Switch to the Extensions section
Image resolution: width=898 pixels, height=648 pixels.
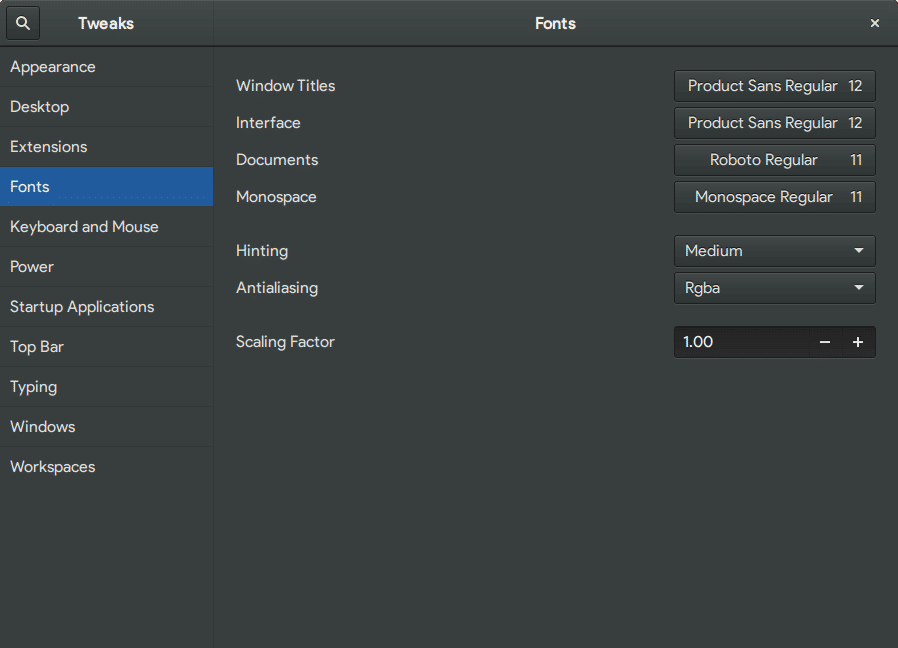(x=49, y=147)
